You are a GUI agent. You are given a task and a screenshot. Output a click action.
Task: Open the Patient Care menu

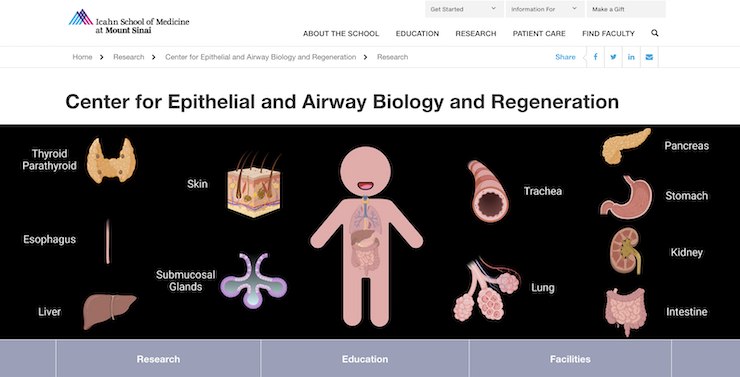(x=539, y=34)
